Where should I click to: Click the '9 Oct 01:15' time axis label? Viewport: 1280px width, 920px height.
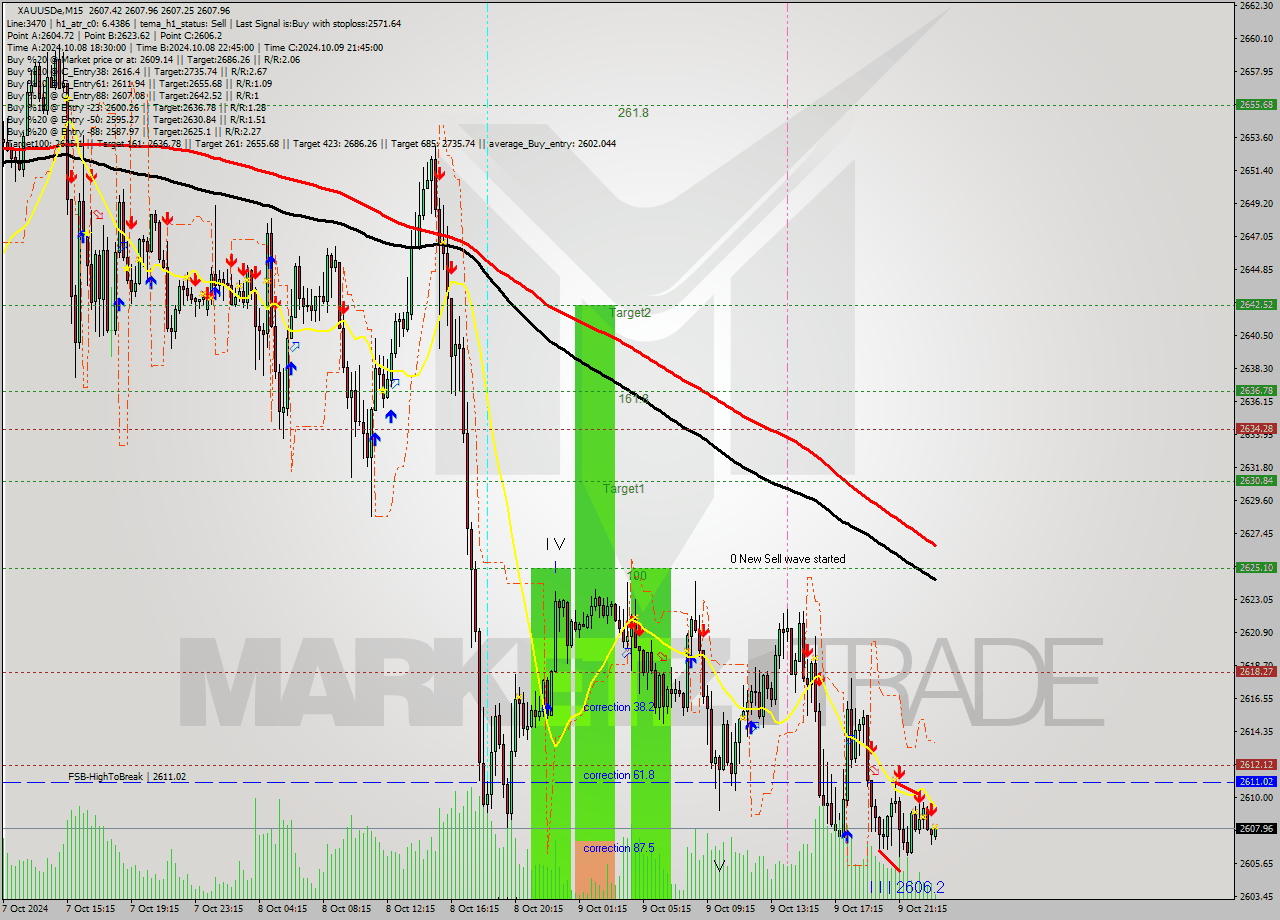[x=602, y=910]
